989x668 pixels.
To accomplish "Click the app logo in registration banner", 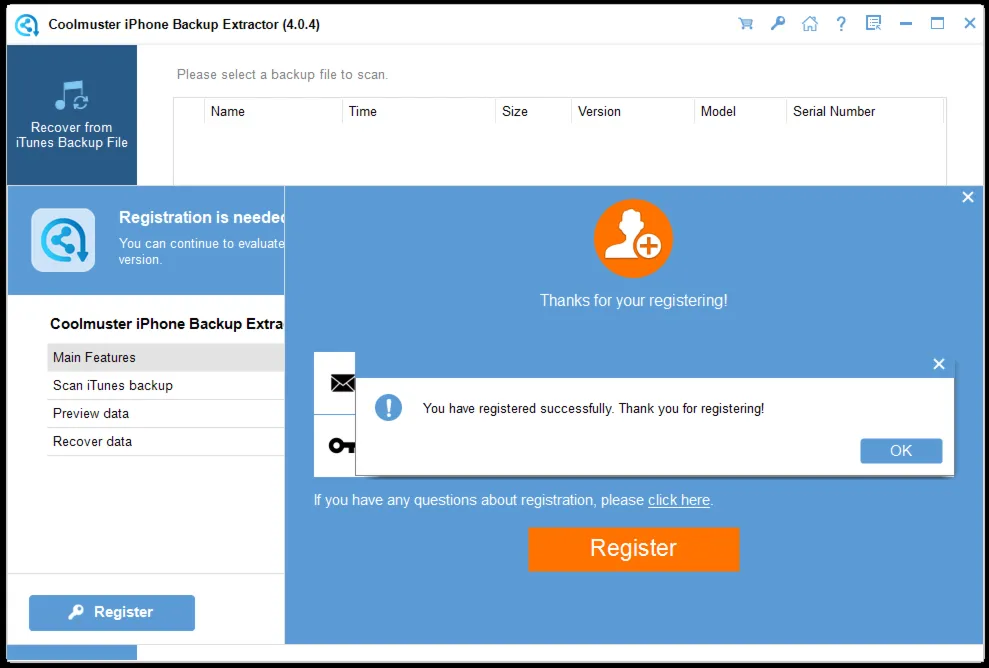I will click(x=63, y=240).
